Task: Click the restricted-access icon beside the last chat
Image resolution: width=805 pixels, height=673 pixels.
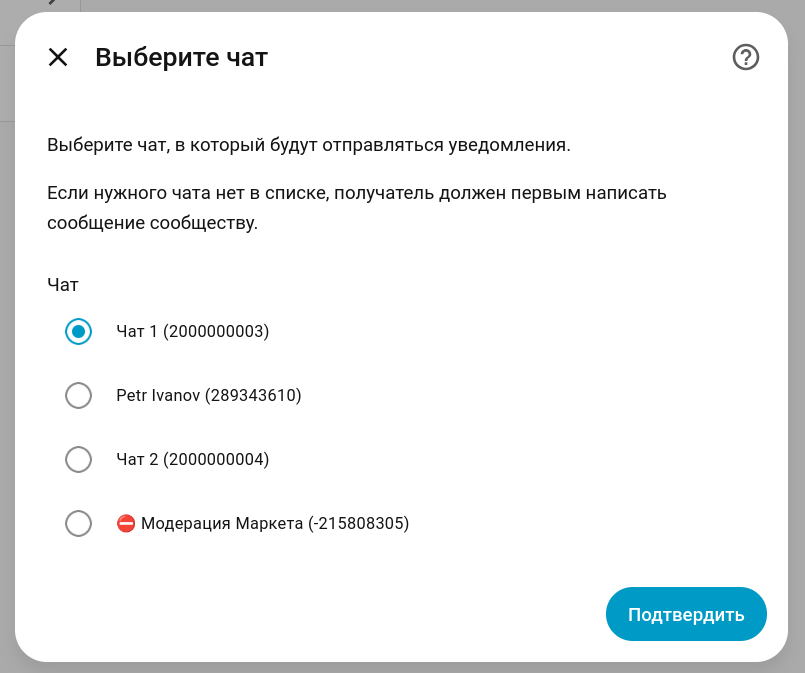Action: [127, 522]
